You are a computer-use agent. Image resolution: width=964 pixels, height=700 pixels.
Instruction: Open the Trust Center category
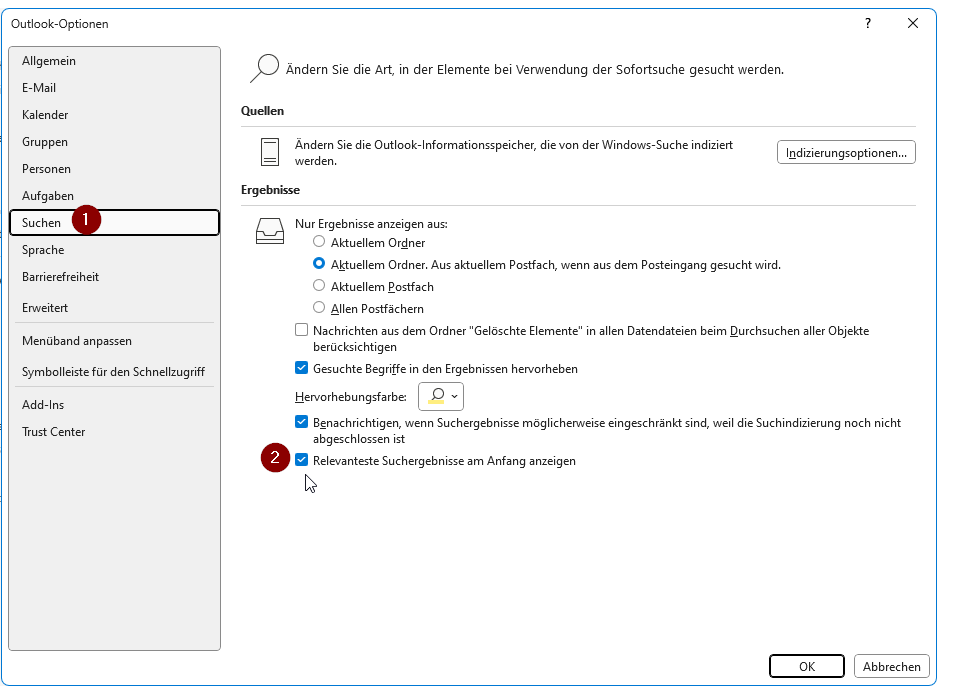click(114, 432)
